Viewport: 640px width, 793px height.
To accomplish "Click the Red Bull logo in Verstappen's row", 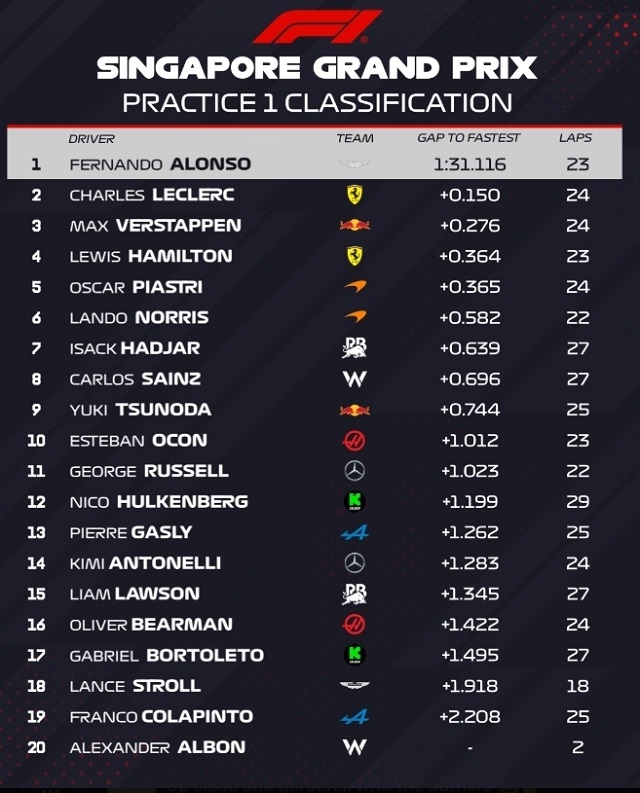I will pyautogui.click(x=355, y=226).
